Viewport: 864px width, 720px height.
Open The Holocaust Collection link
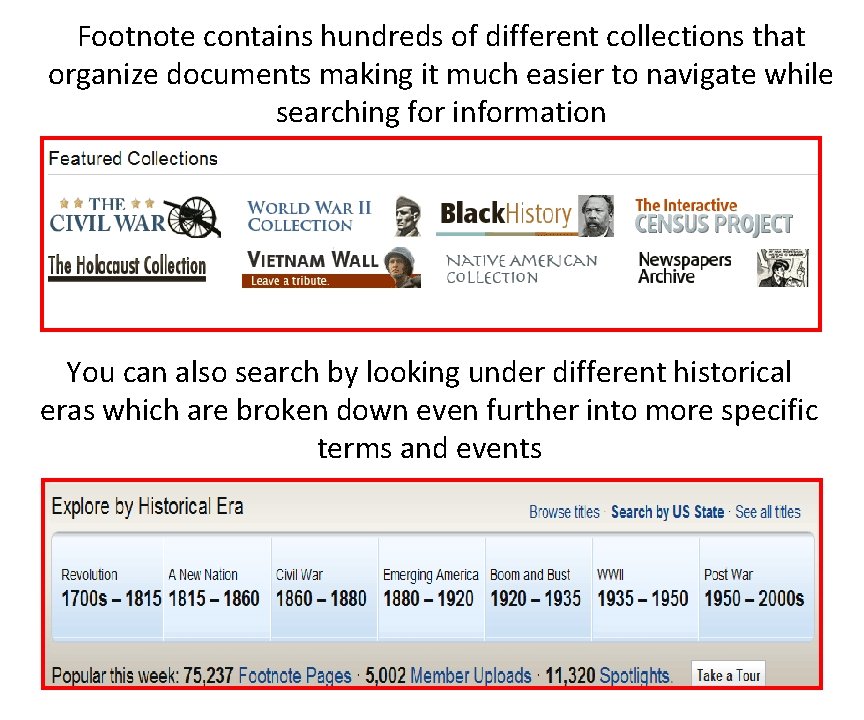tap(127, 267)
